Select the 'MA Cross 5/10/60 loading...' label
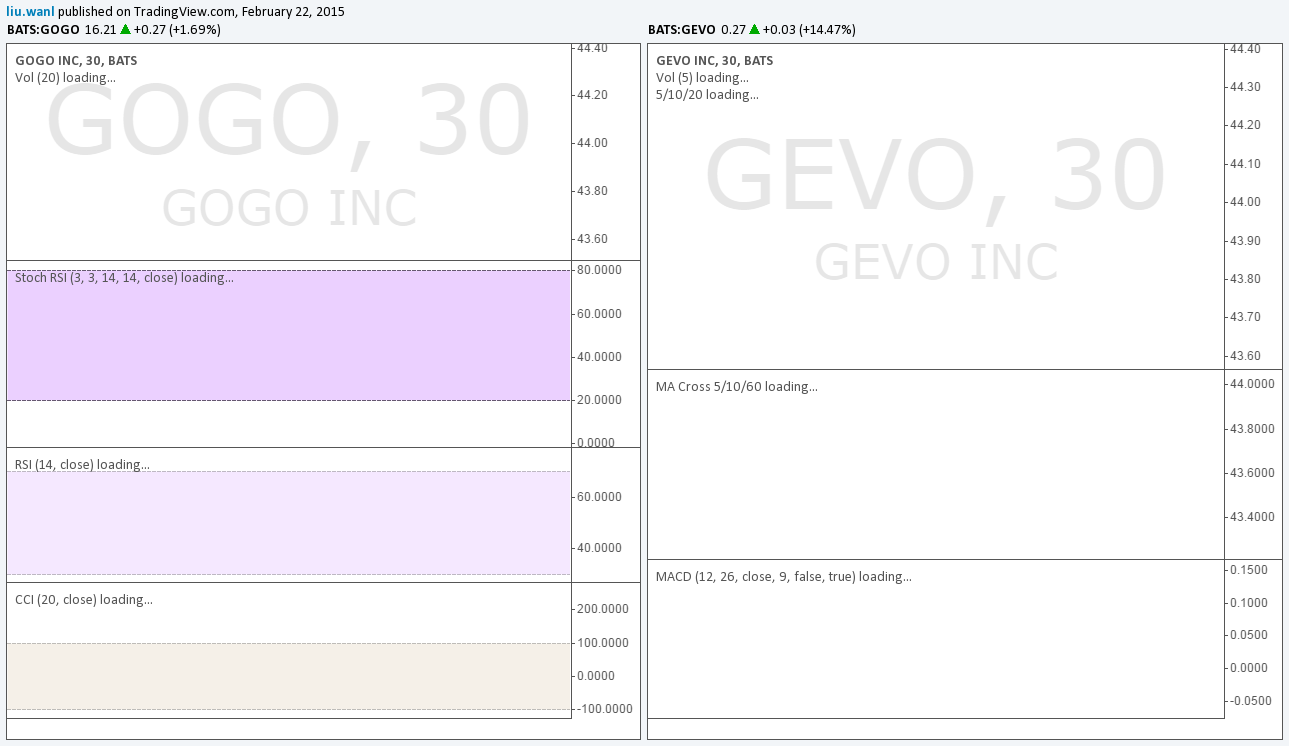This screenshot has width=1289, height=746. pos(736,387)
